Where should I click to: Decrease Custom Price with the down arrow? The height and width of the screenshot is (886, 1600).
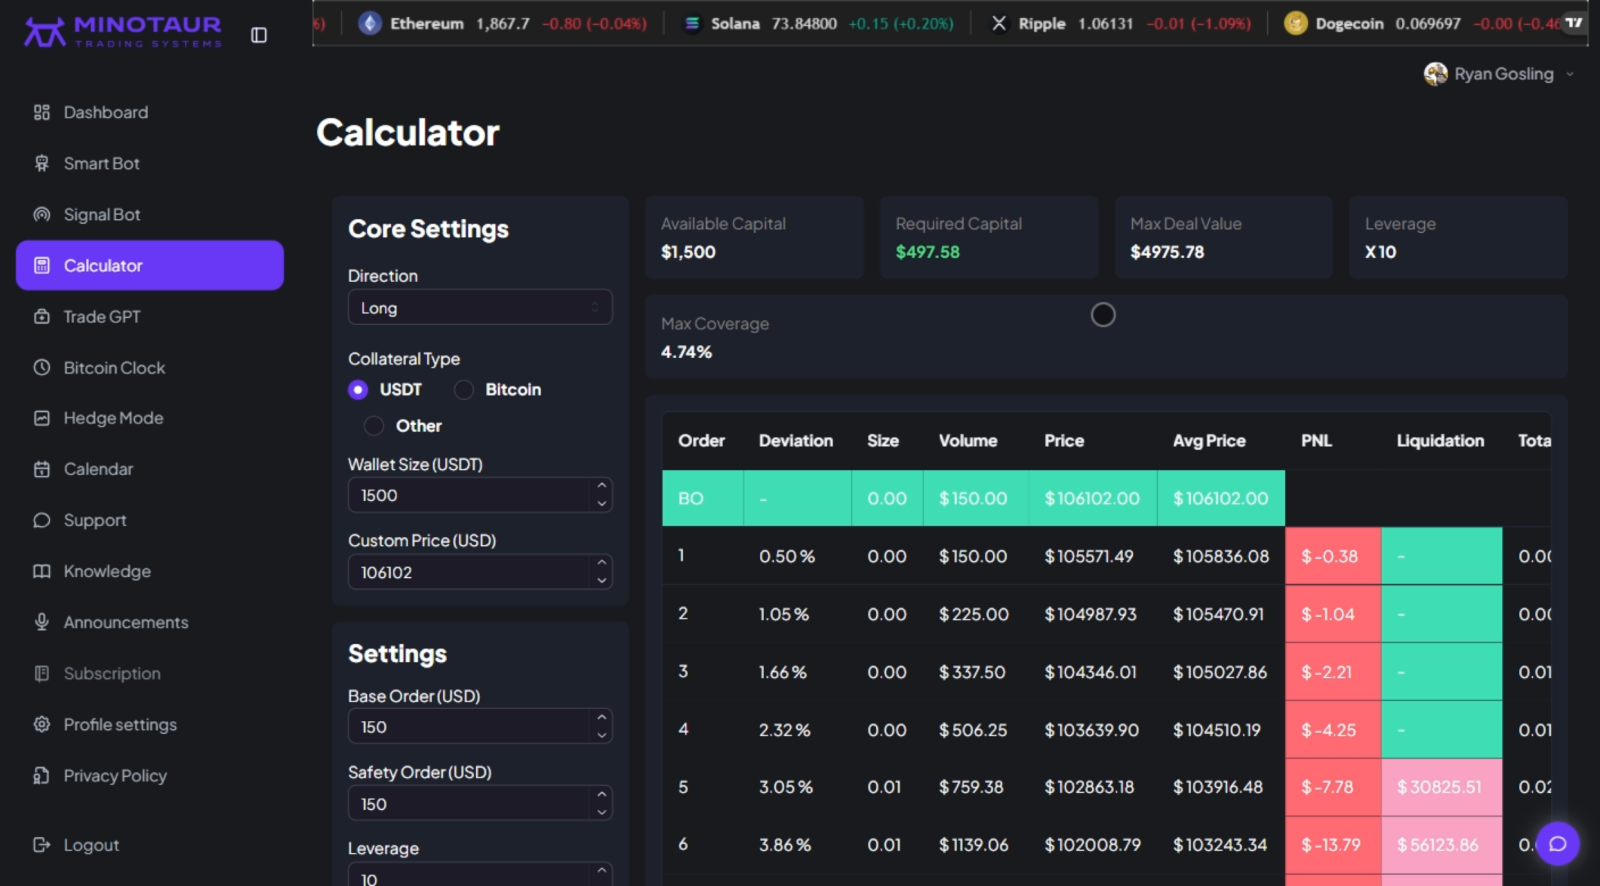[x=602, y=580]
